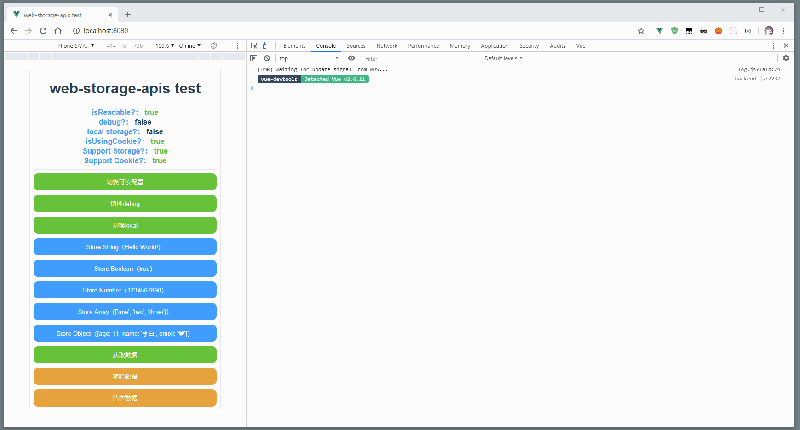Viewport: 800px width, 430px height.
Task: Switch to the Sources tab
Action: [356, 46]
